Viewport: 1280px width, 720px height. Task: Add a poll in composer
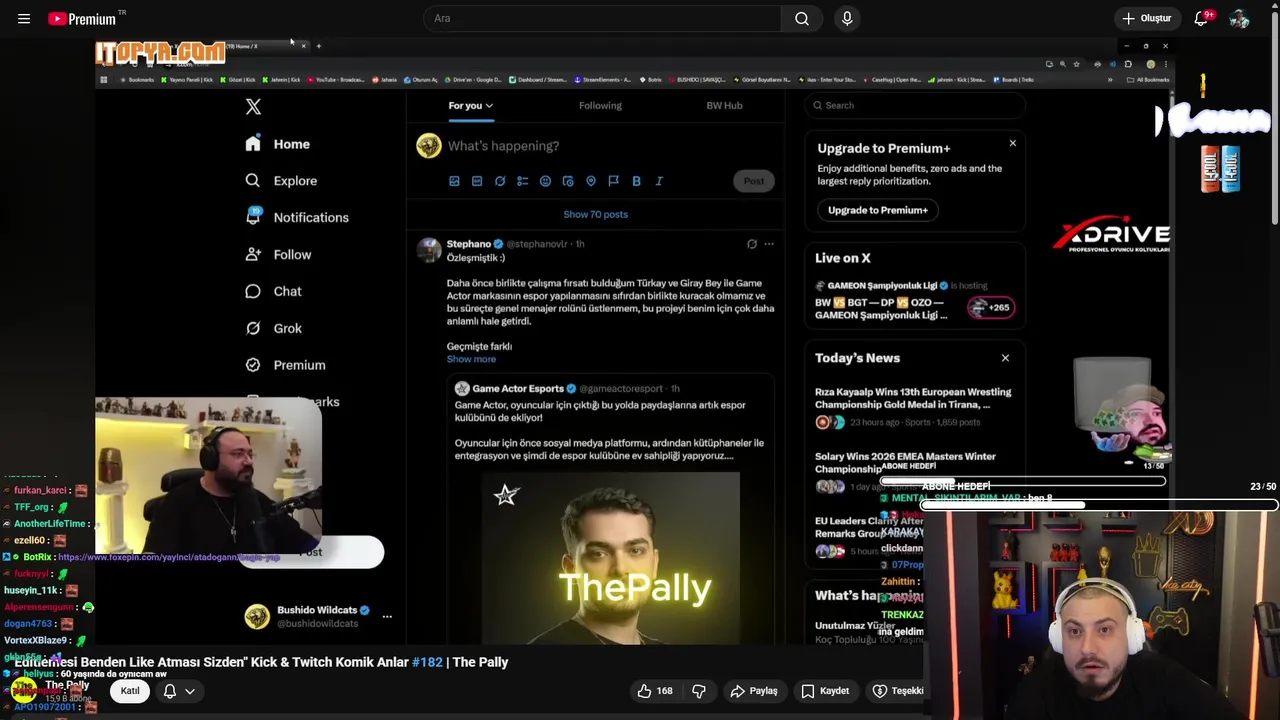click(x=522, y=181)
